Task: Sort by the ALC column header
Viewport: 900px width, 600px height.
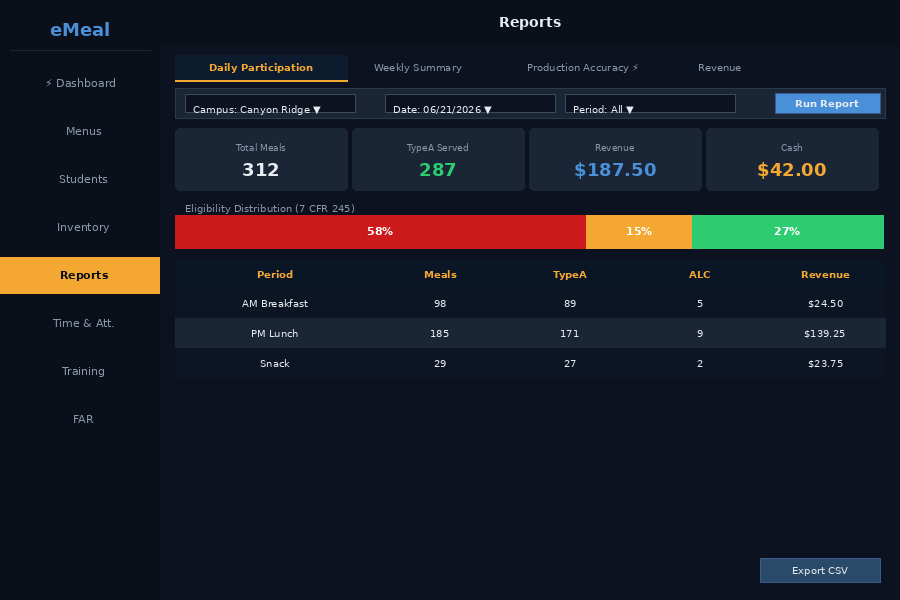Action: 700,275
